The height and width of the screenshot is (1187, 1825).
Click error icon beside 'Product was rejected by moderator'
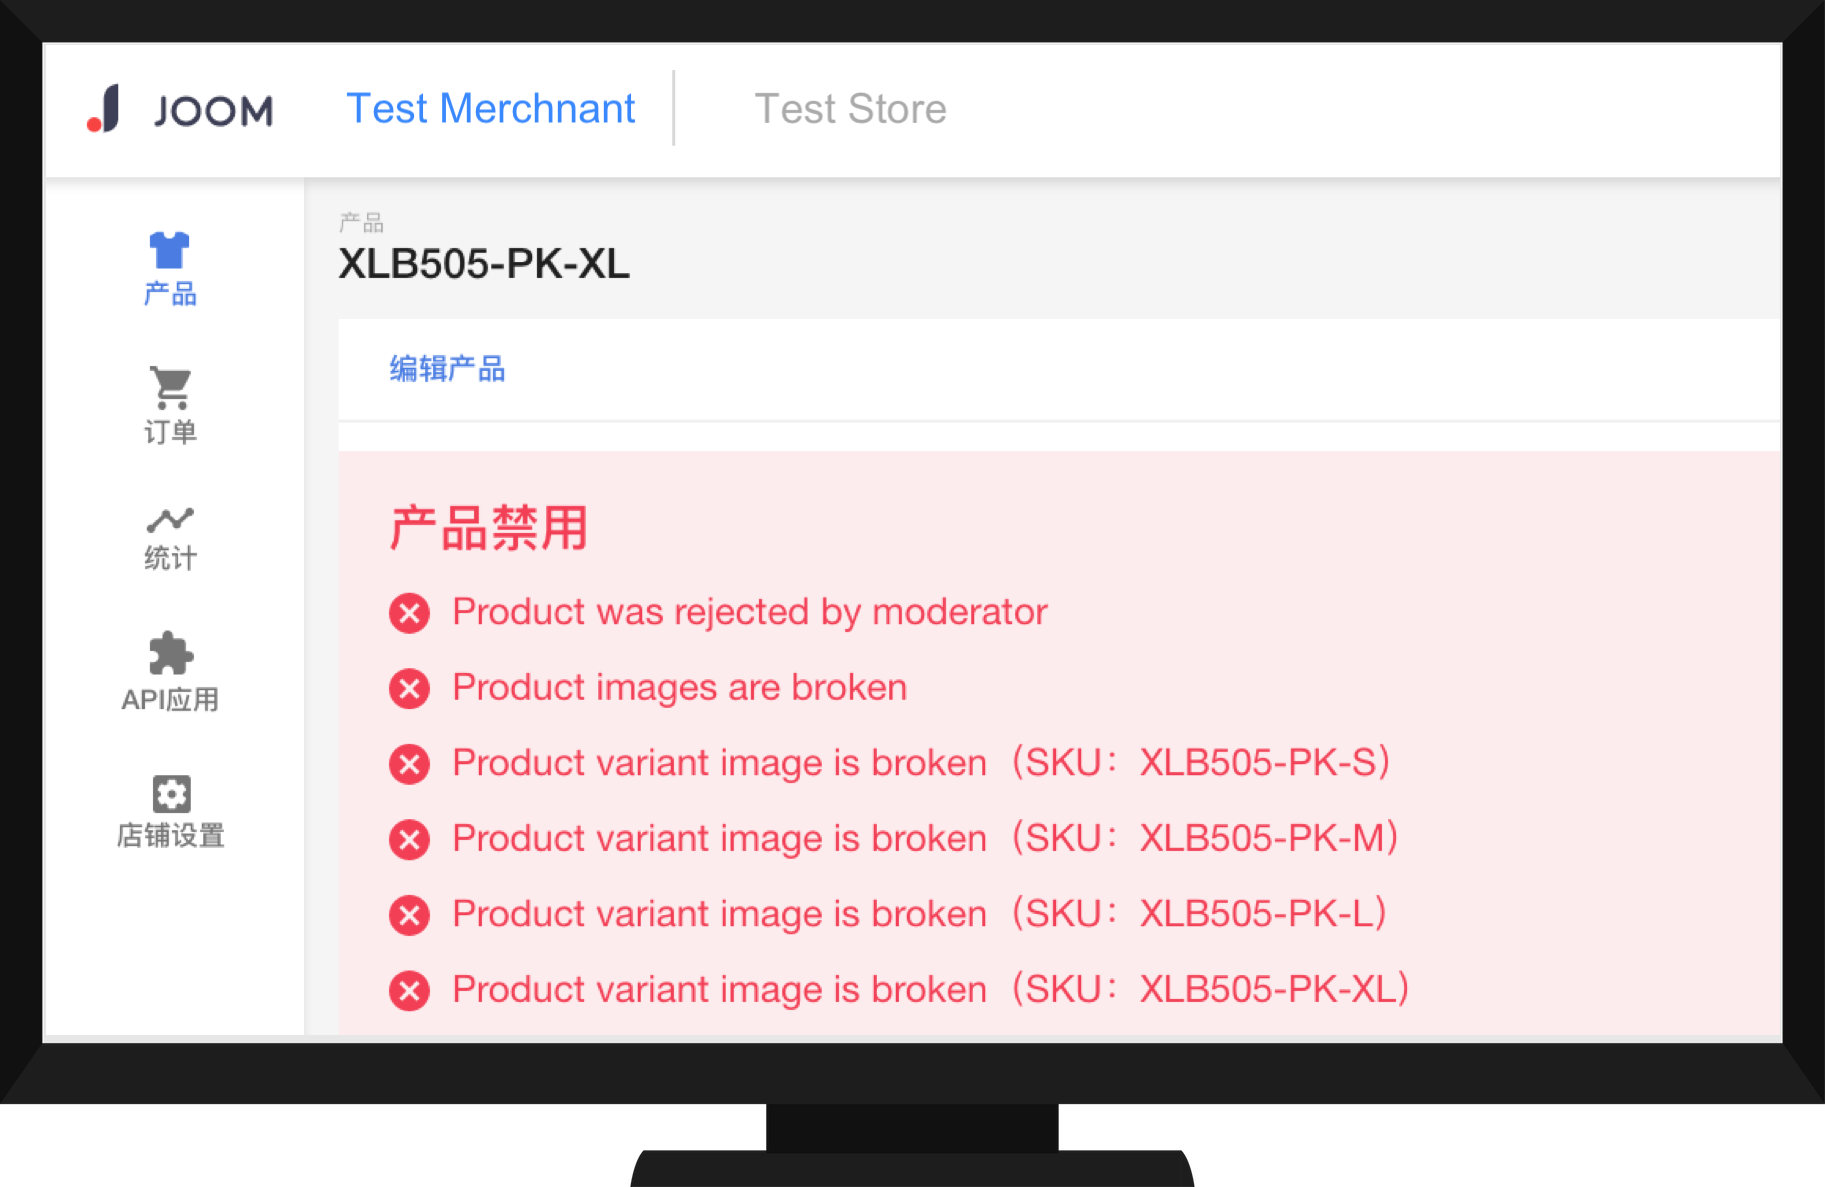tap(408, 613)
